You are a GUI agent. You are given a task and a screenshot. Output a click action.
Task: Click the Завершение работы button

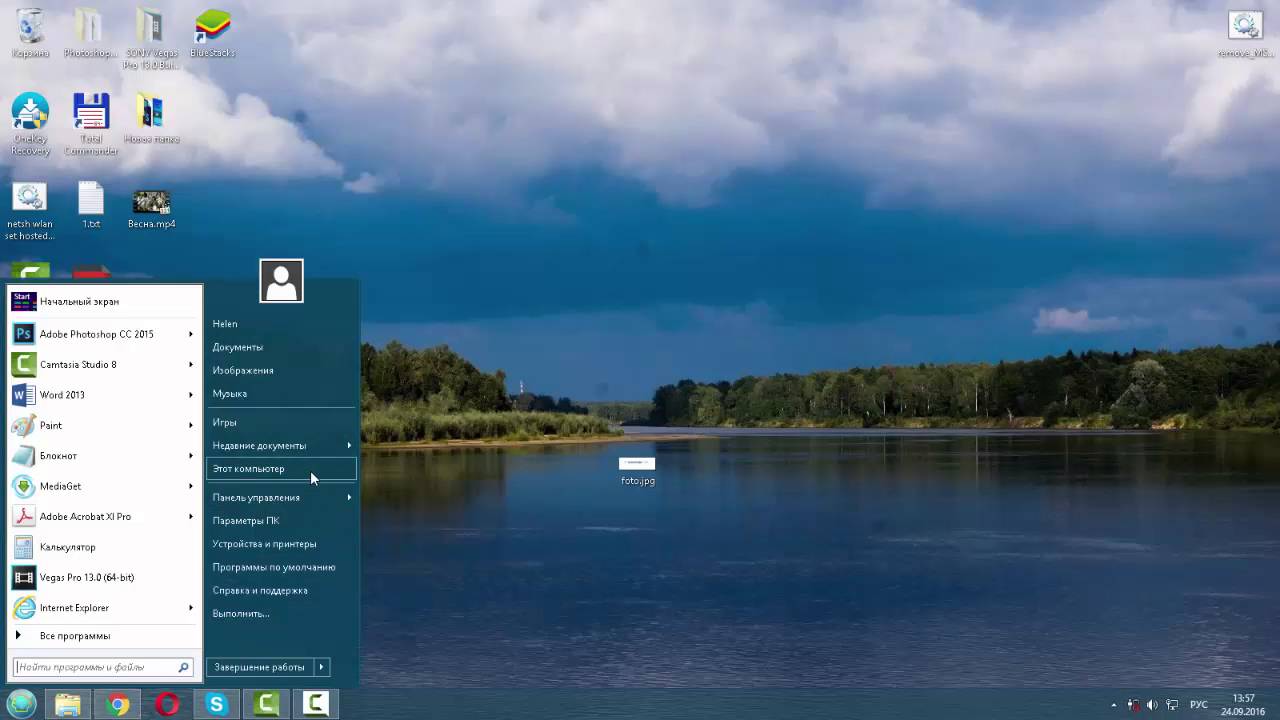point(260,667)
